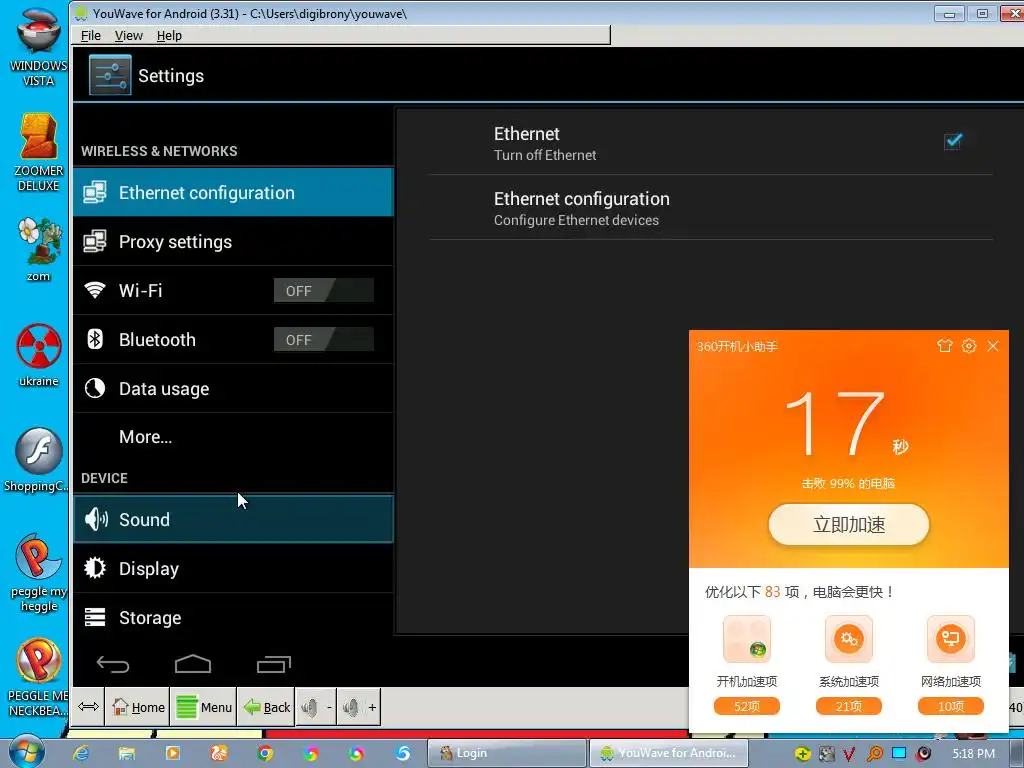
Task: Open PEGGLE ME NECKBEA desktop icon
Action: point(39,677)
